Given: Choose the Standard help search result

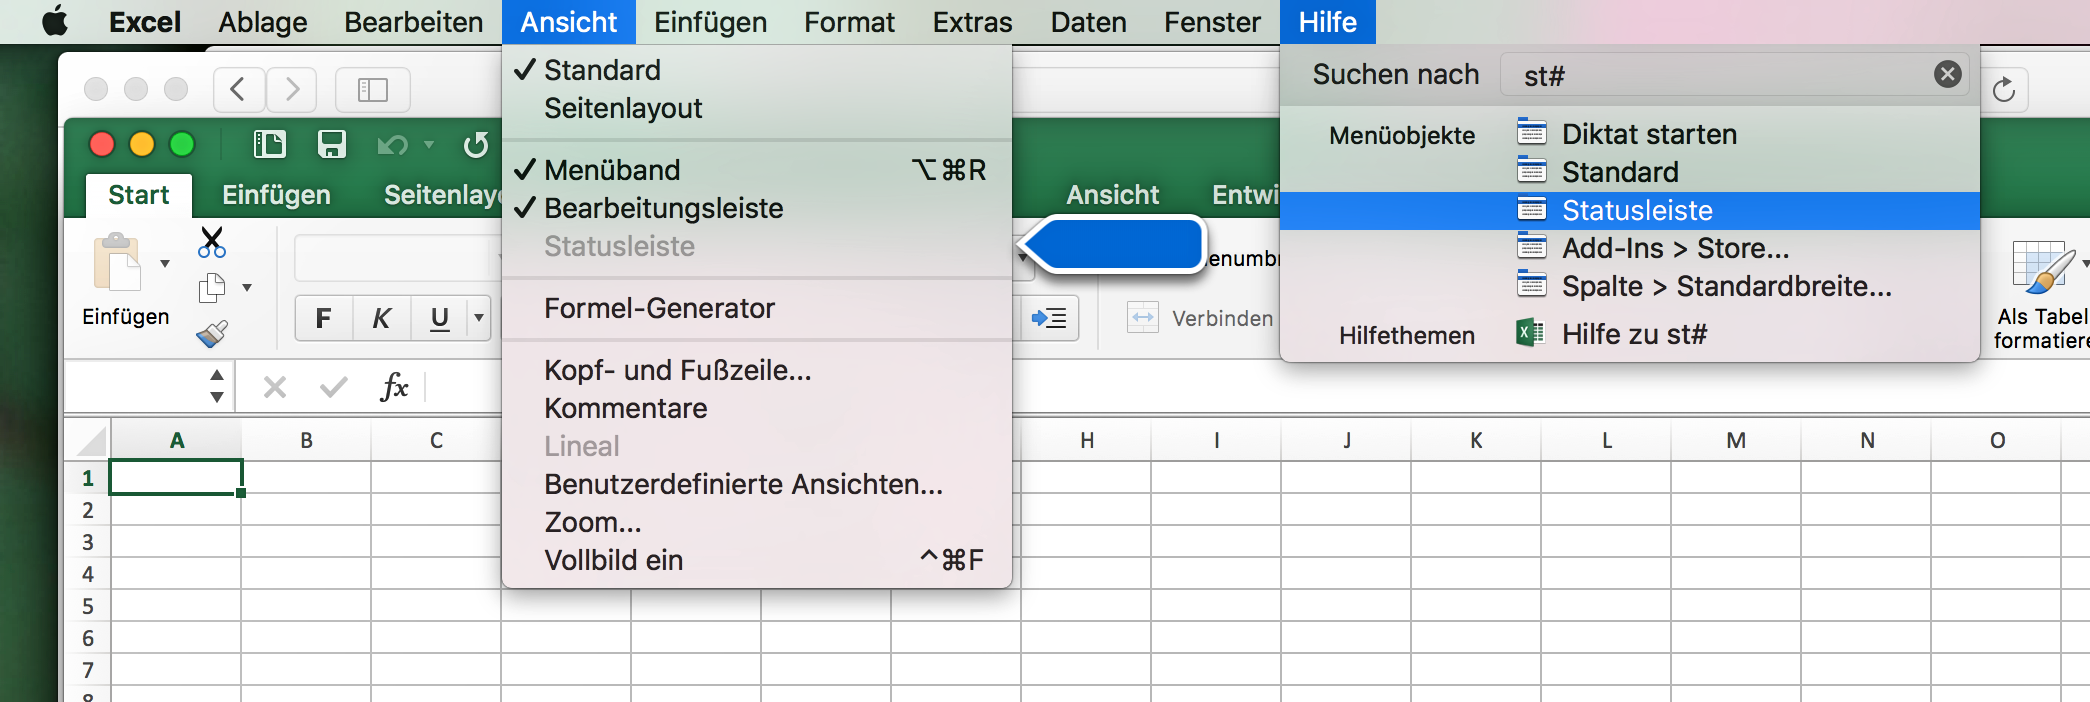Looking at the screenshot, I should (x=1630, y=172).
